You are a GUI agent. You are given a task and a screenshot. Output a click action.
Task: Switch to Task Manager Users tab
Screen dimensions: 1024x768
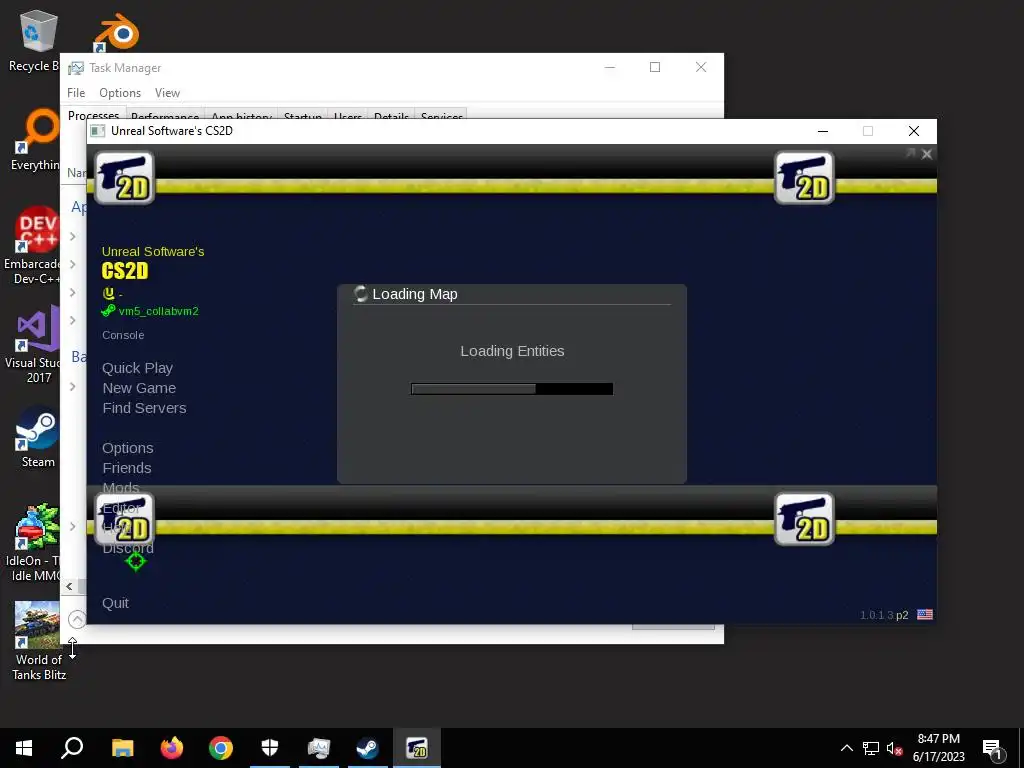click(x=347, y=116)
